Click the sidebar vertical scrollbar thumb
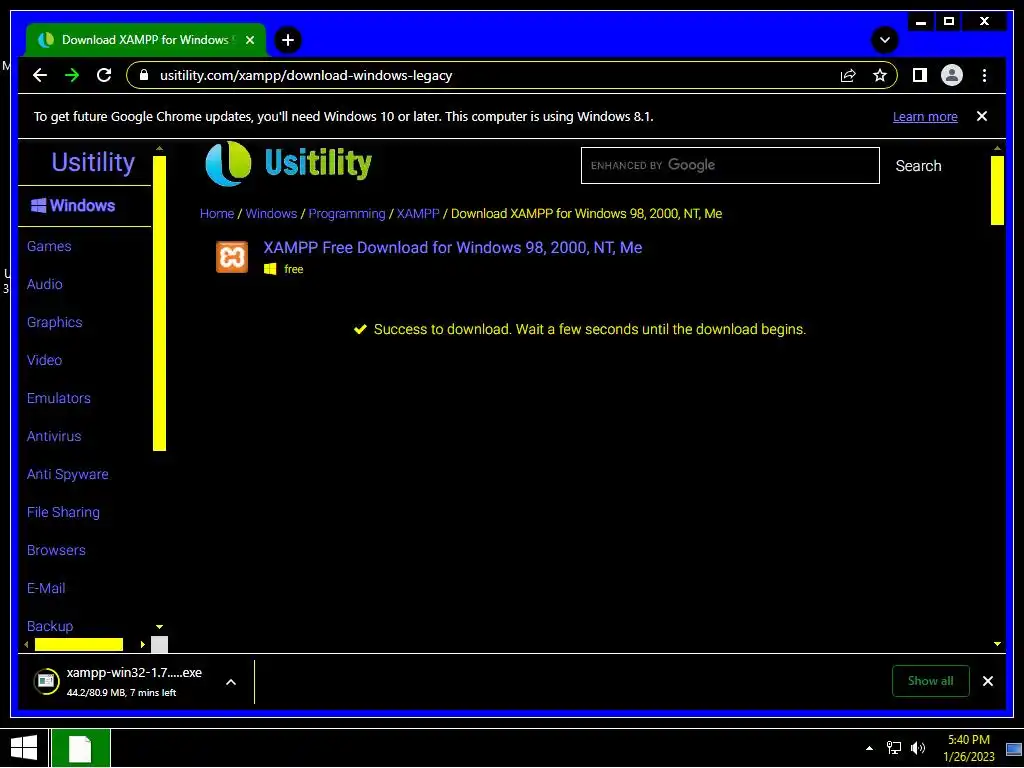The height and width of the screenshot is (768, 1024). click(159, 303)
